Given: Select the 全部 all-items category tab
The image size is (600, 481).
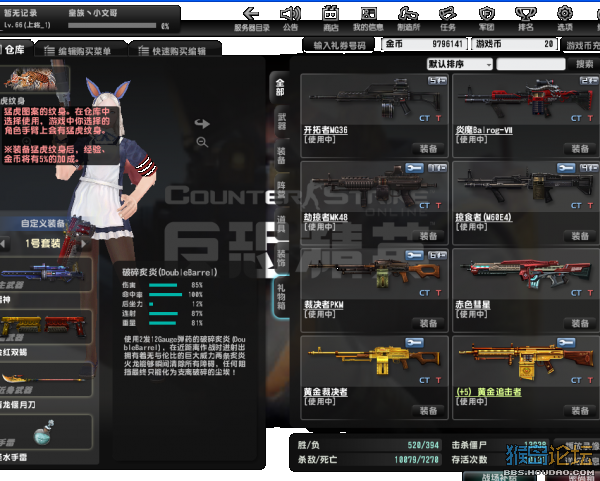Looking at the screenshot, I should click(280, 87).
